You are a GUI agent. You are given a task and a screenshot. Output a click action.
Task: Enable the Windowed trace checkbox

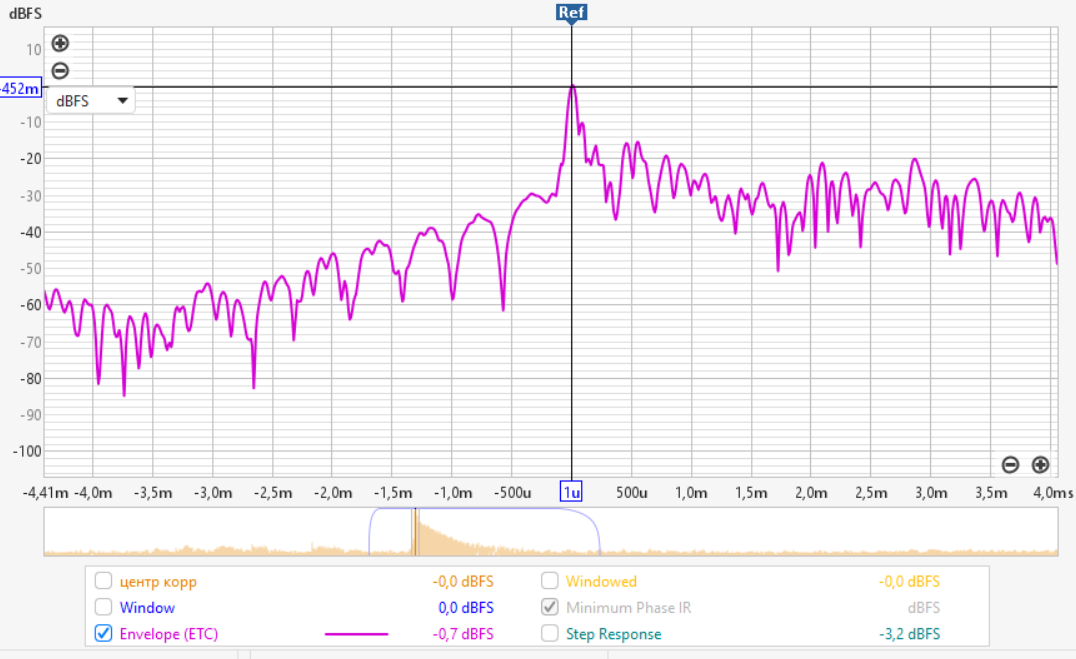point(550,581)
